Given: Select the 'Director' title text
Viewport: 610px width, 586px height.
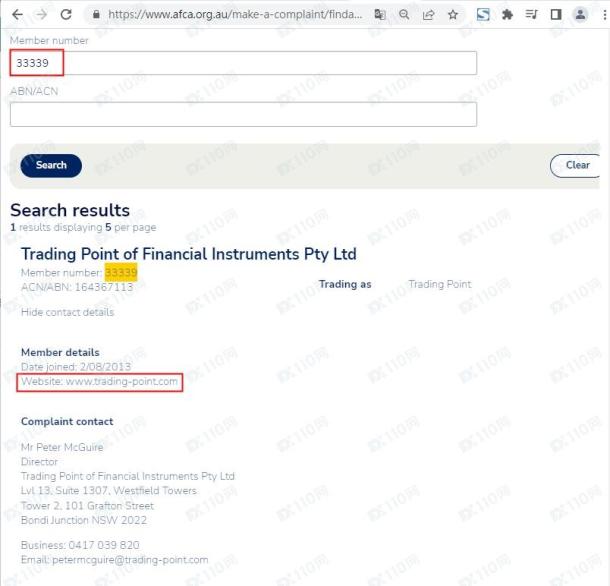Looking at the screenshot, I should (39, 462).
